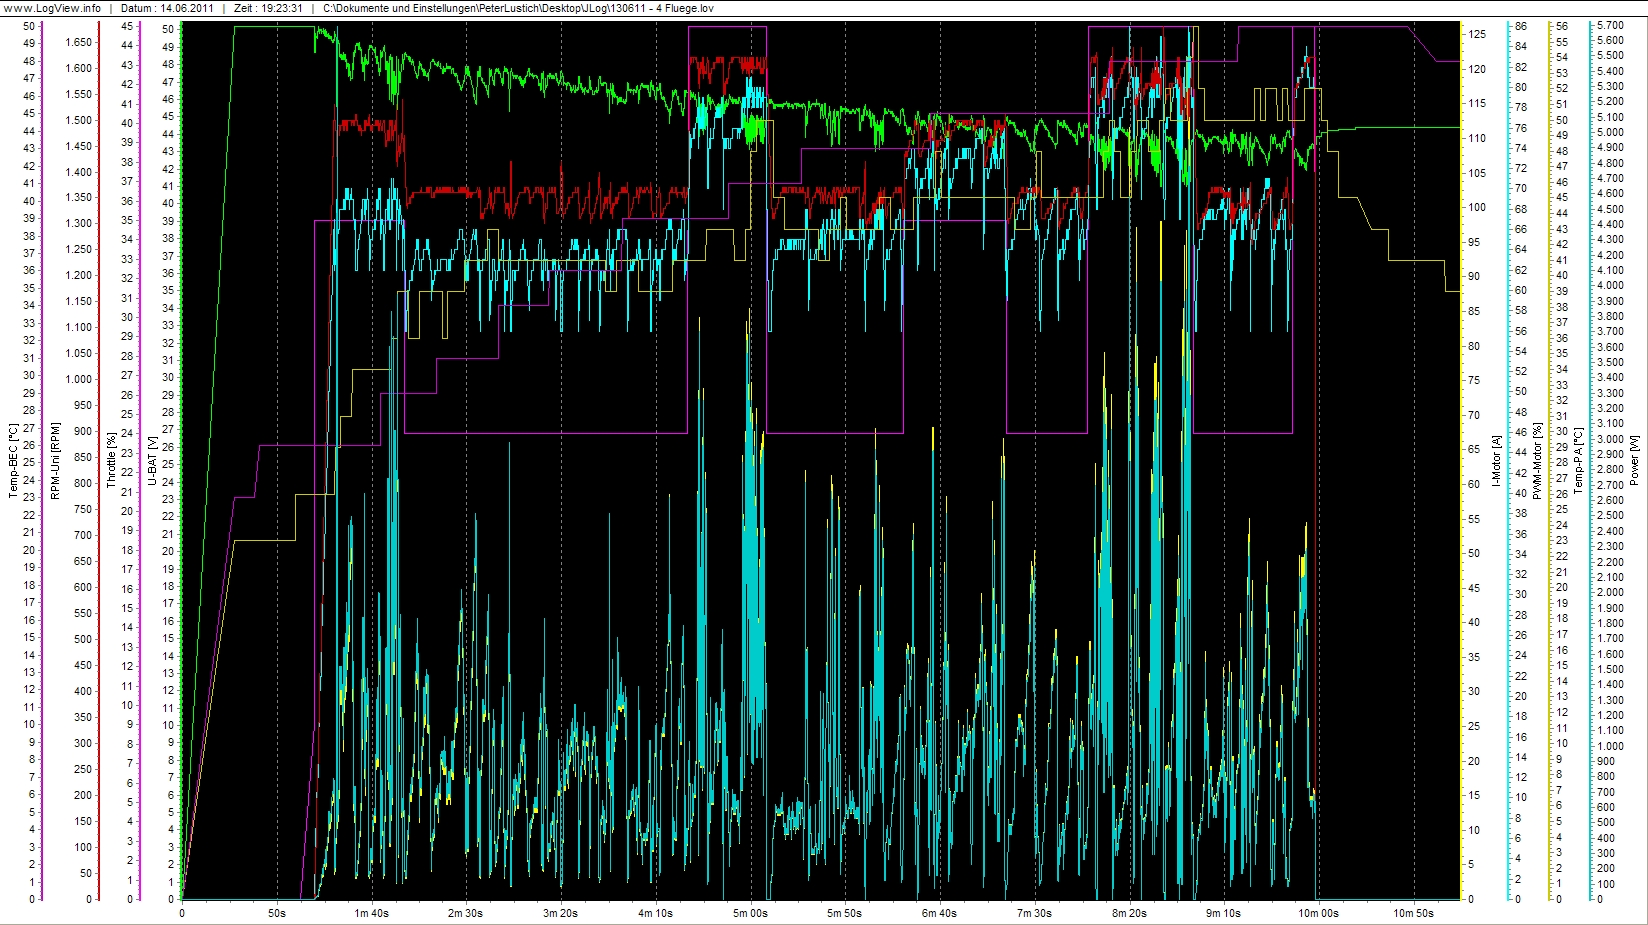Select the U-BAT [V] axis label
Viewport: 1648px width, 925px height.
[152, 461]
